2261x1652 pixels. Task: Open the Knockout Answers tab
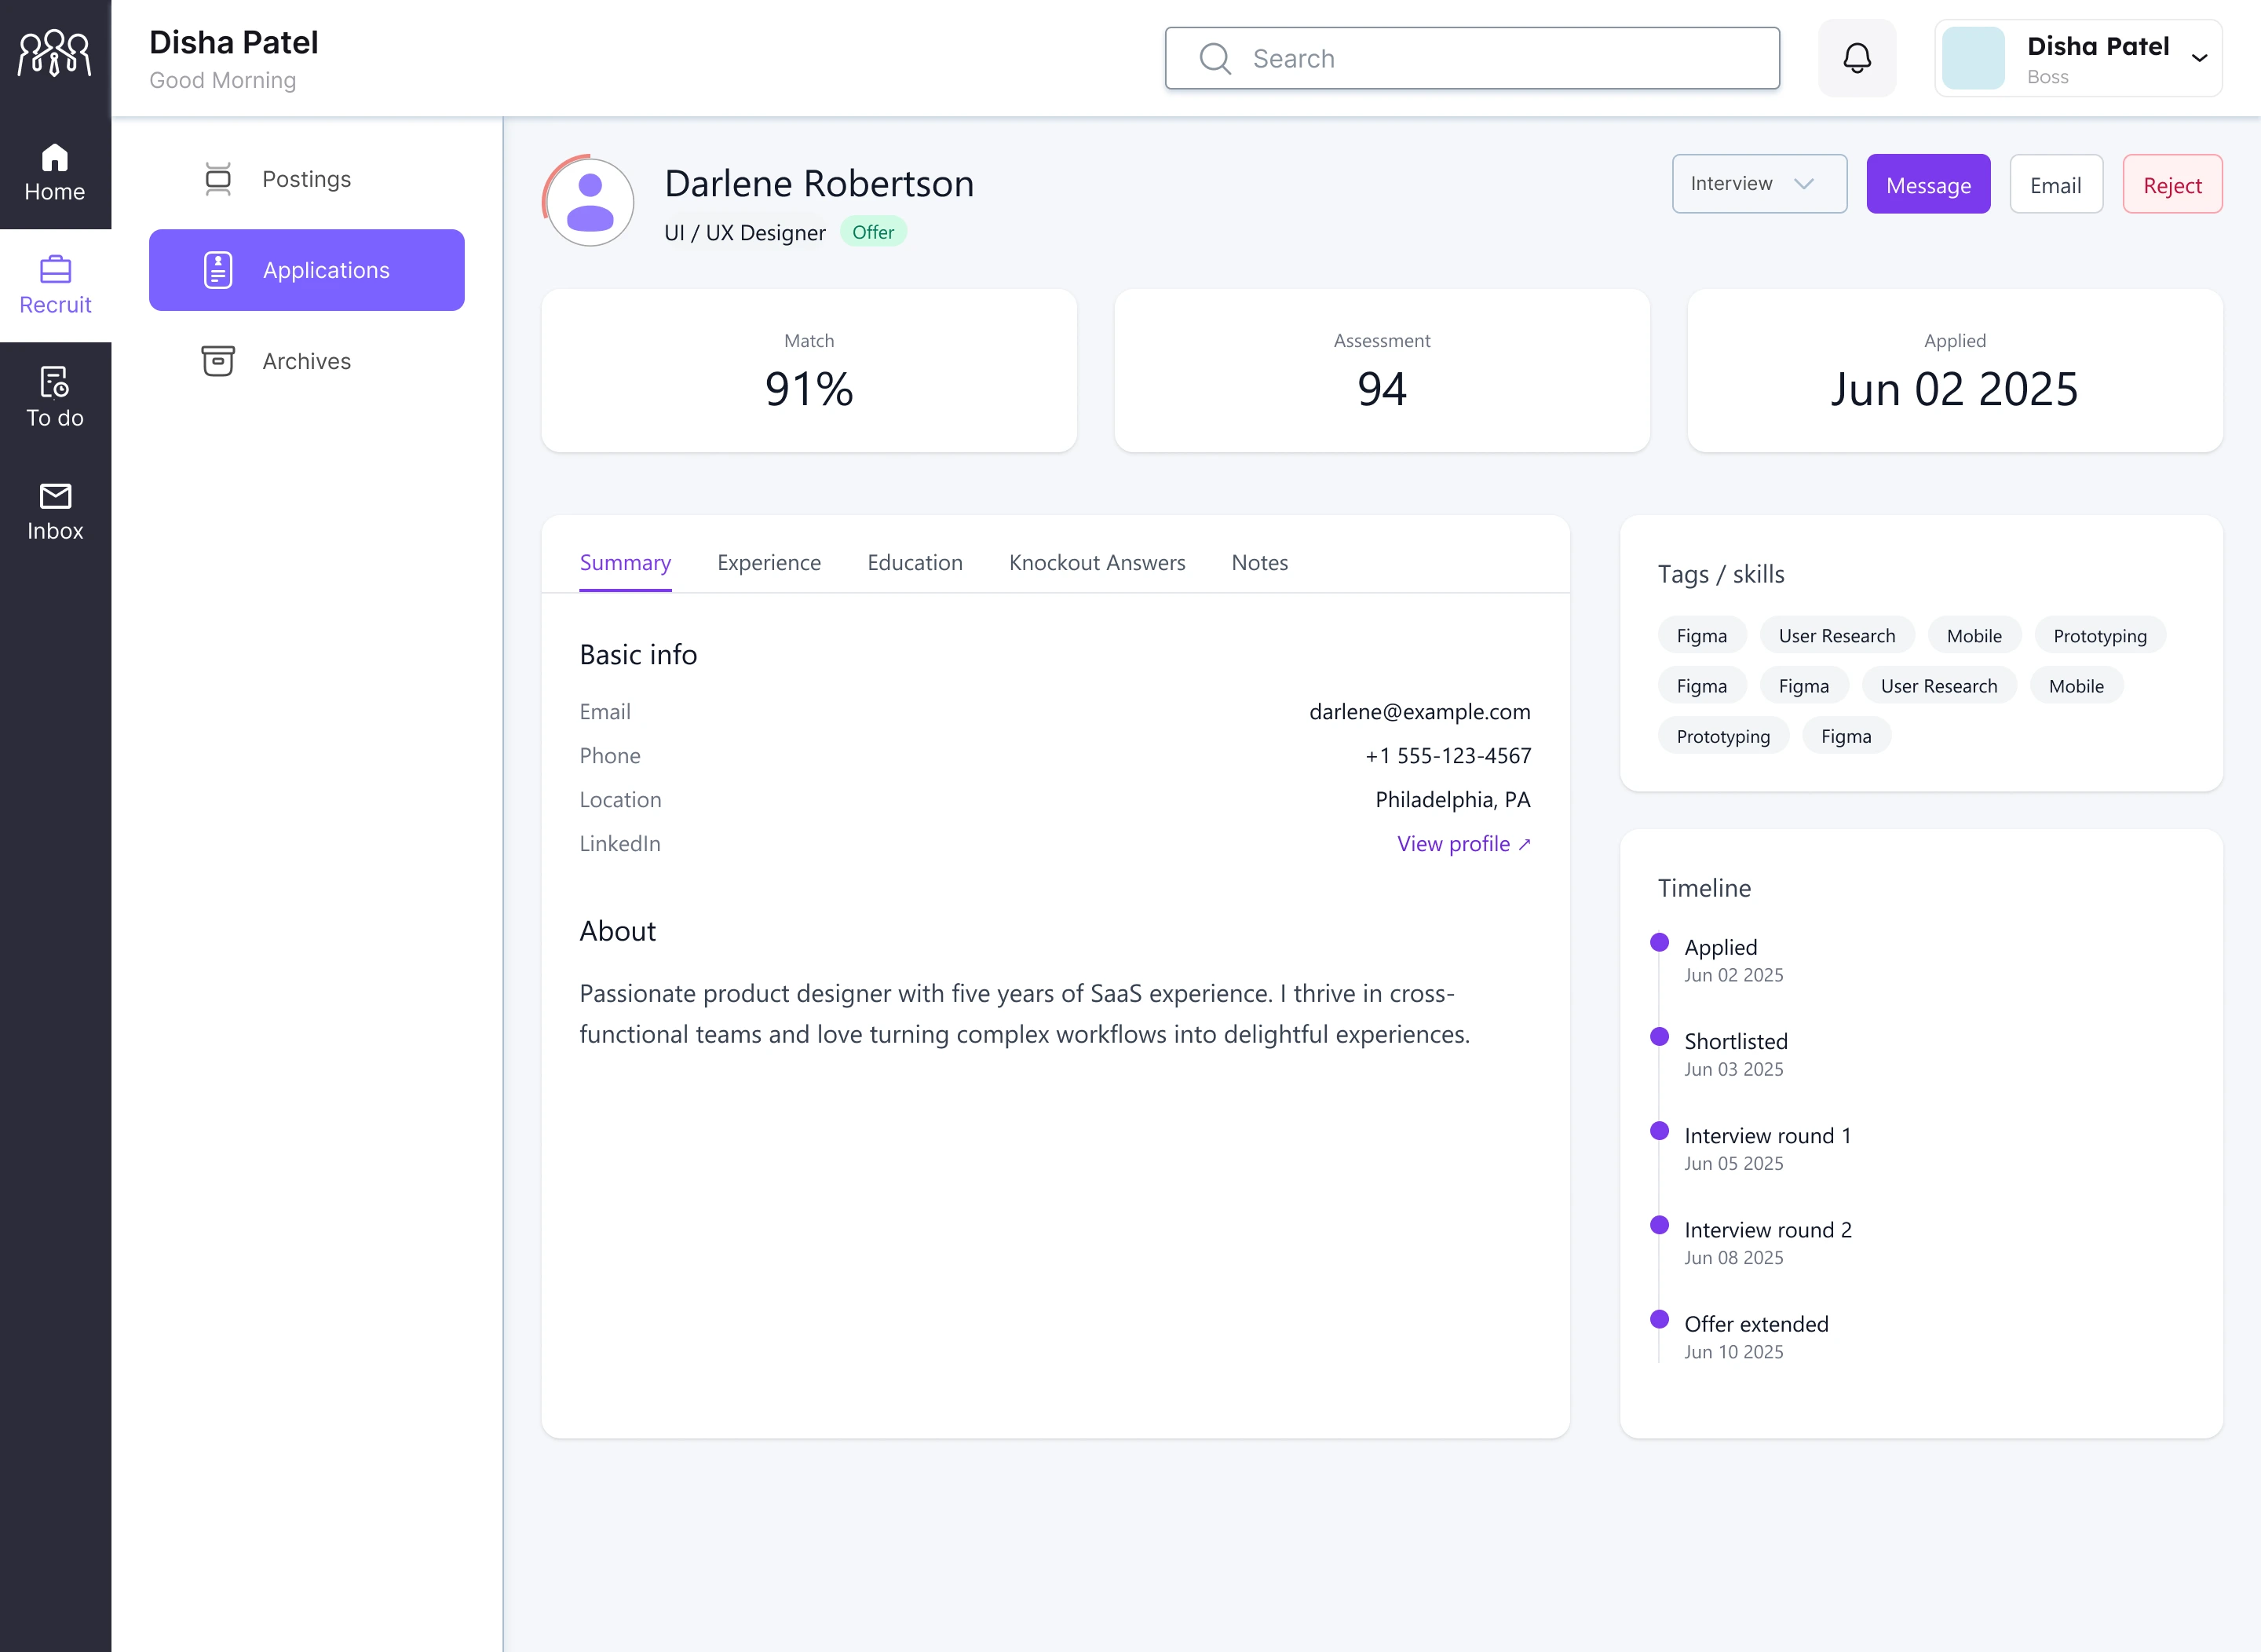point(1097,562)
